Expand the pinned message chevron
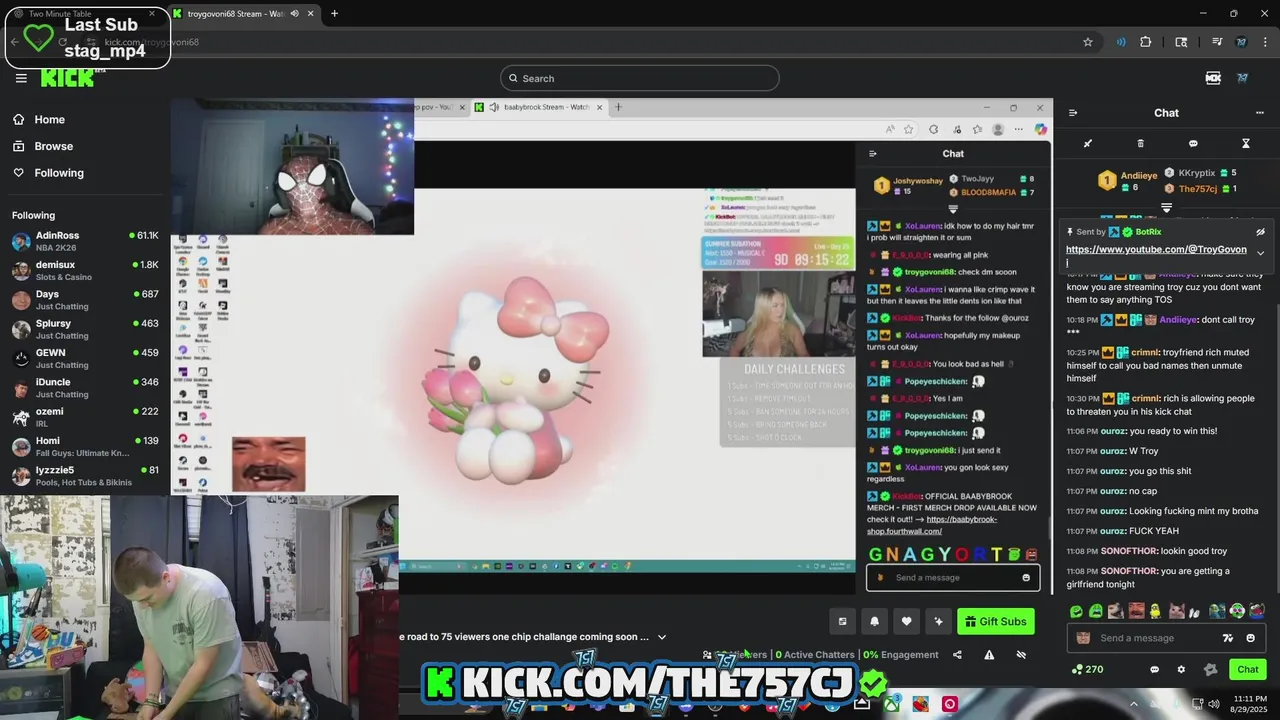The image size is (1280, 720). point(1260,253)
